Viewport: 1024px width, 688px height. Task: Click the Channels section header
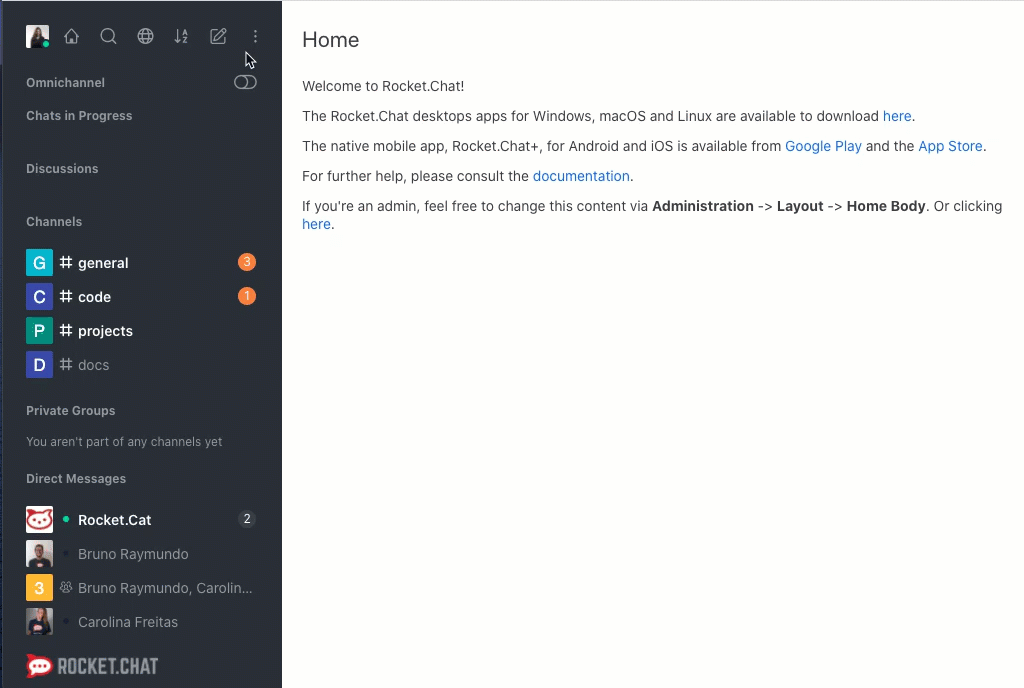(x=54, y=221)
